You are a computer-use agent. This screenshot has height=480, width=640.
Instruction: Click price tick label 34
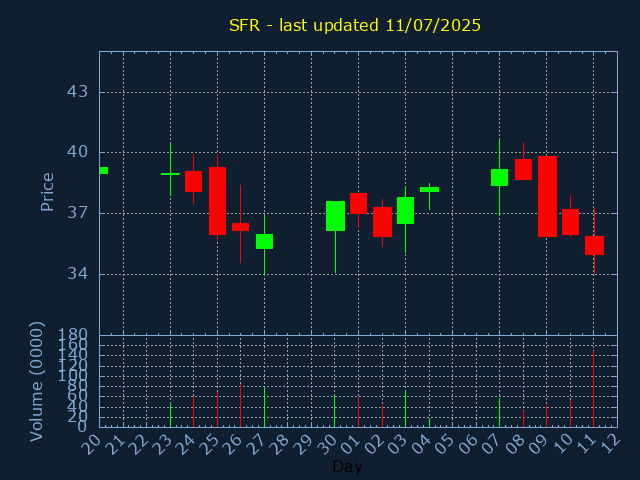pyautogui.click(x=77, y=273)
